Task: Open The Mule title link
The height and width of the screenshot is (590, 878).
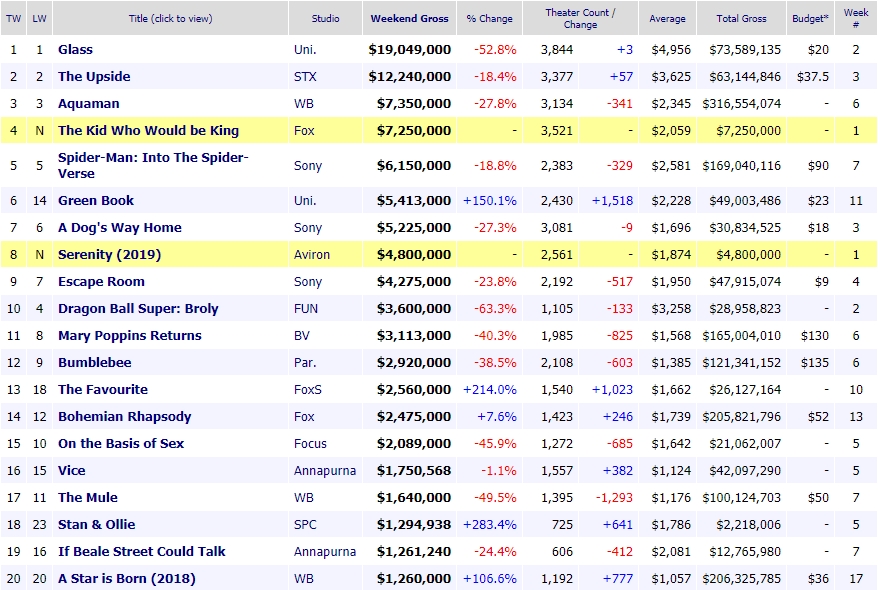Action: [x=88, y=498]
